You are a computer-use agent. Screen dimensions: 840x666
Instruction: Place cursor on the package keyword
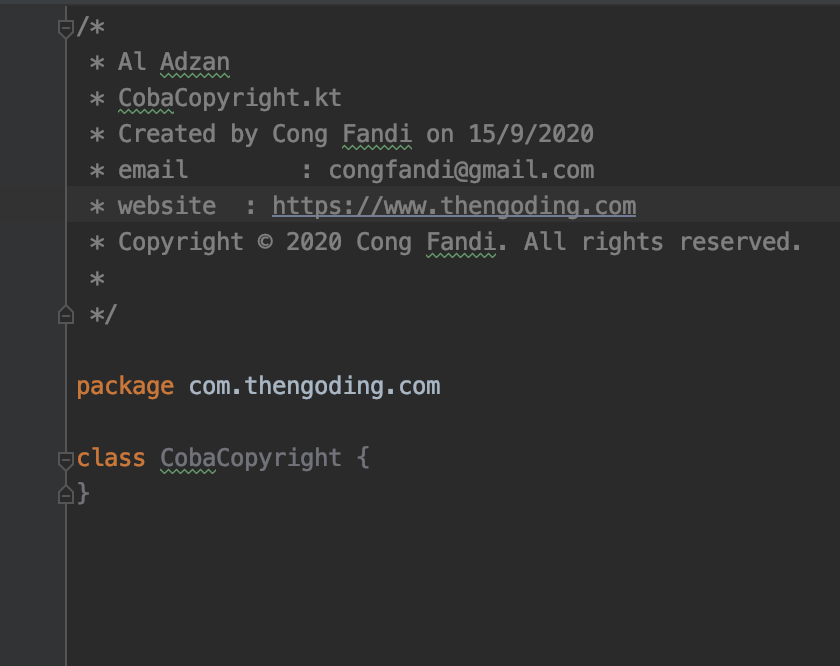pyautogui.click(x=125, y=387)
